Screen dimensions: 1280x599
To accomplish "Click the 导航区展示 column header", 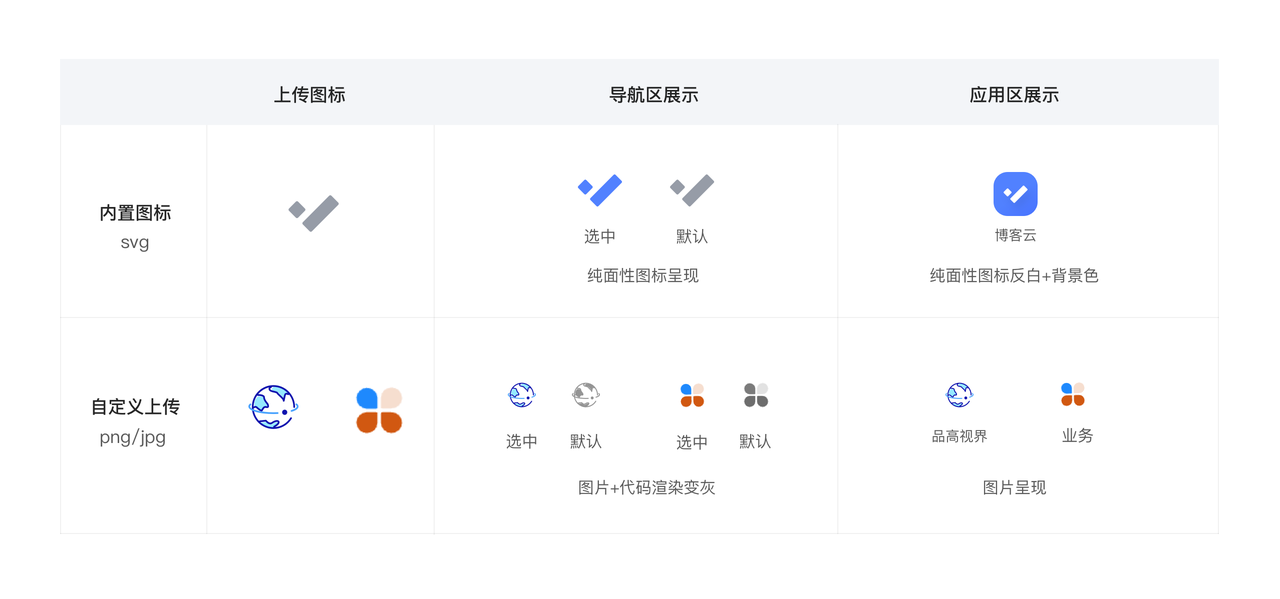I will coord(653,95).
